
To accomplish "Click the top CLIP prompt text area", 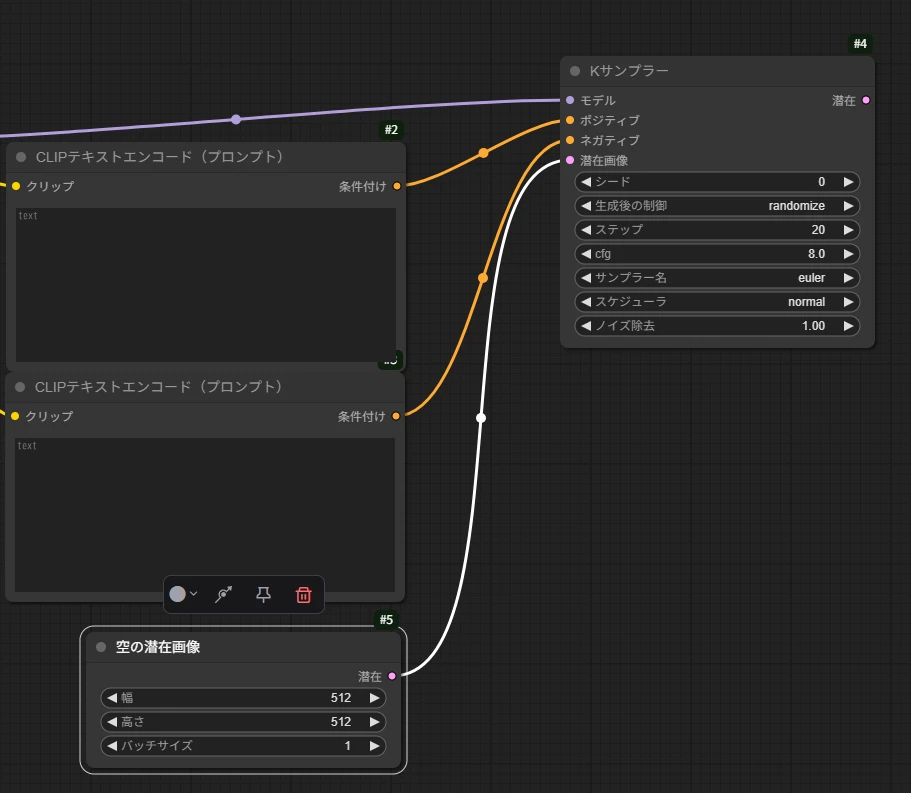I will [205, 285].
